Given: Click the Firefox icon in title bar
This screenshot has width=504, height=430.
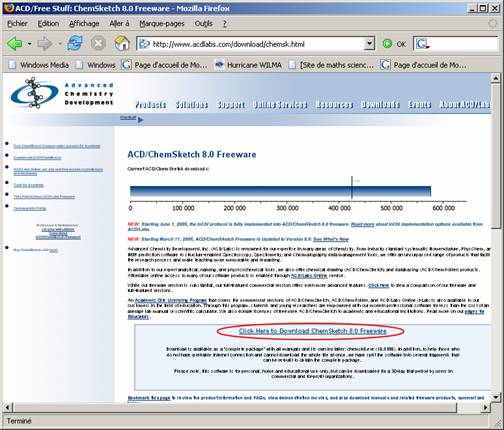Looking at the screenshot, I should point(9,8).
